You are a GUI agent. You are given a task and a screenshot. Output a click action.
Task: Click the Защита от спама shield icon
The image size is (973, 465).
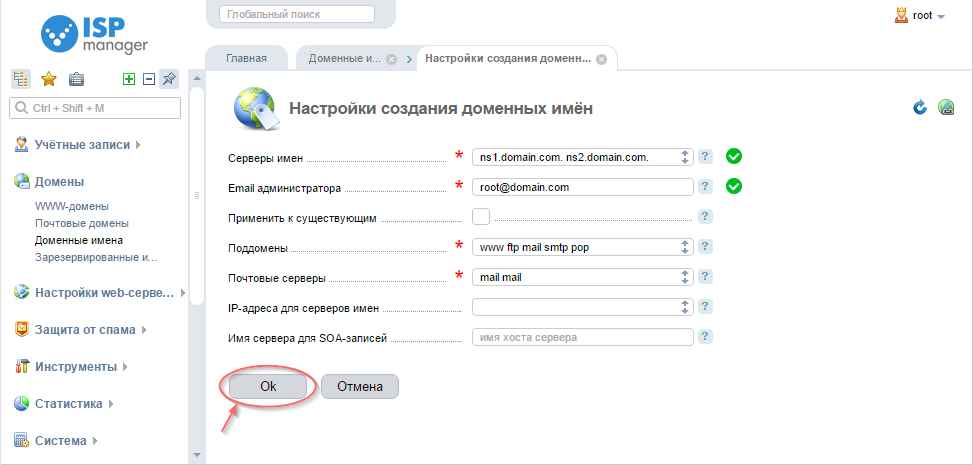click(22, 330)
